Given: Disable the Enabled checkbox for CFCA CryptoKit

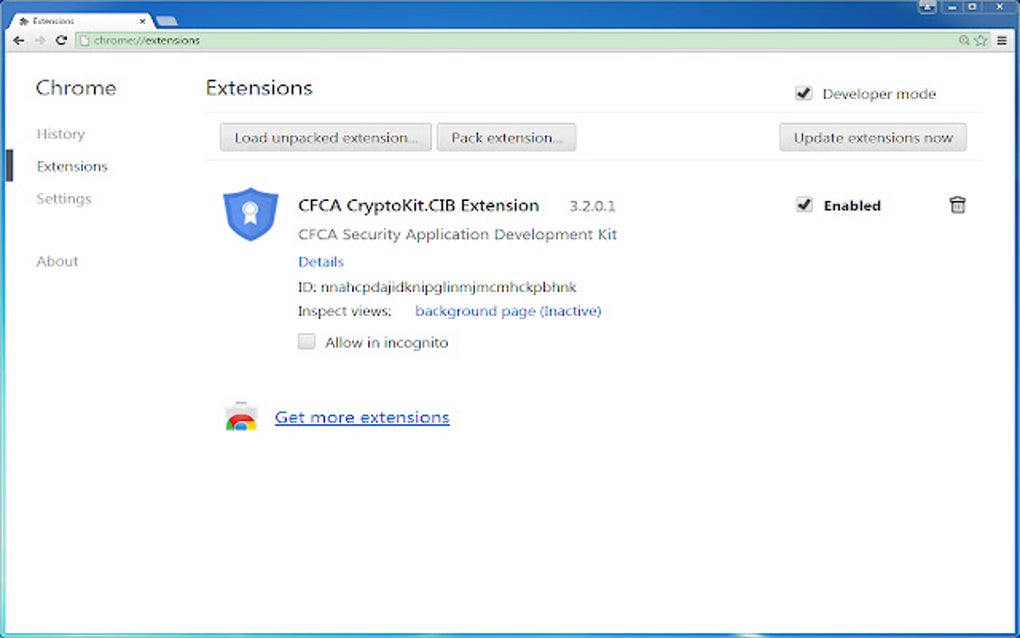Looking at the screenshot, I should click(x=805, y=204).
